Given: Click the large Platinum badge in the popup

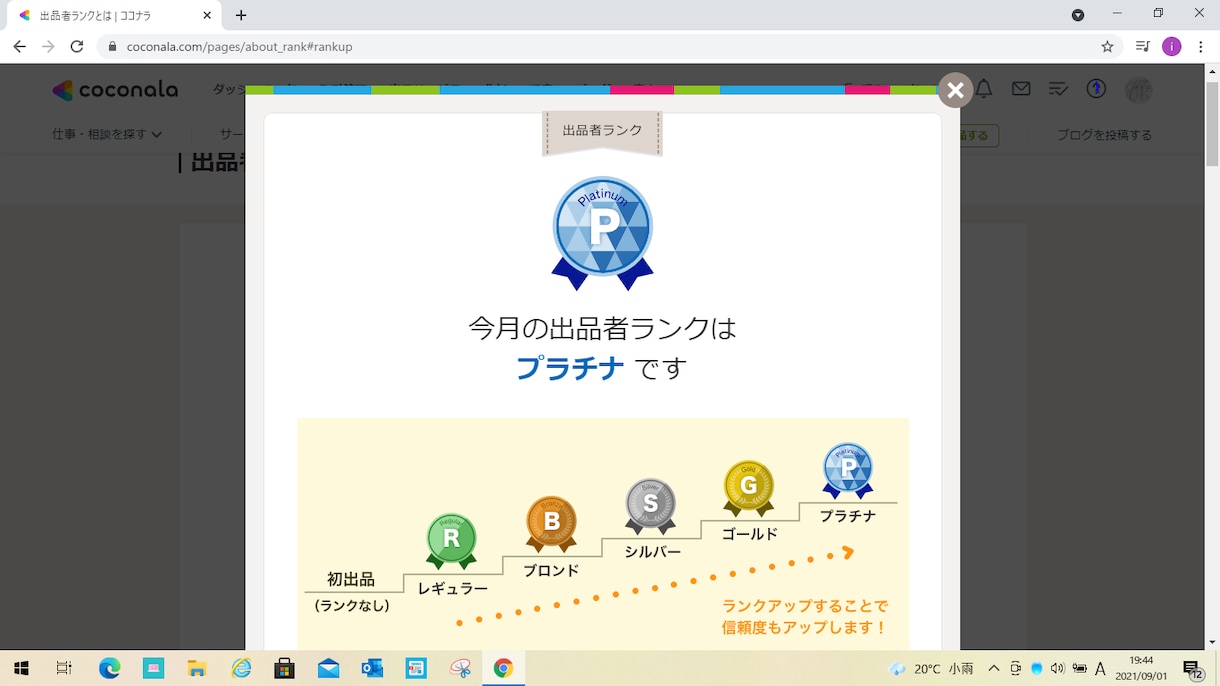Looking at the screenshot, I should tap(603, 233).
